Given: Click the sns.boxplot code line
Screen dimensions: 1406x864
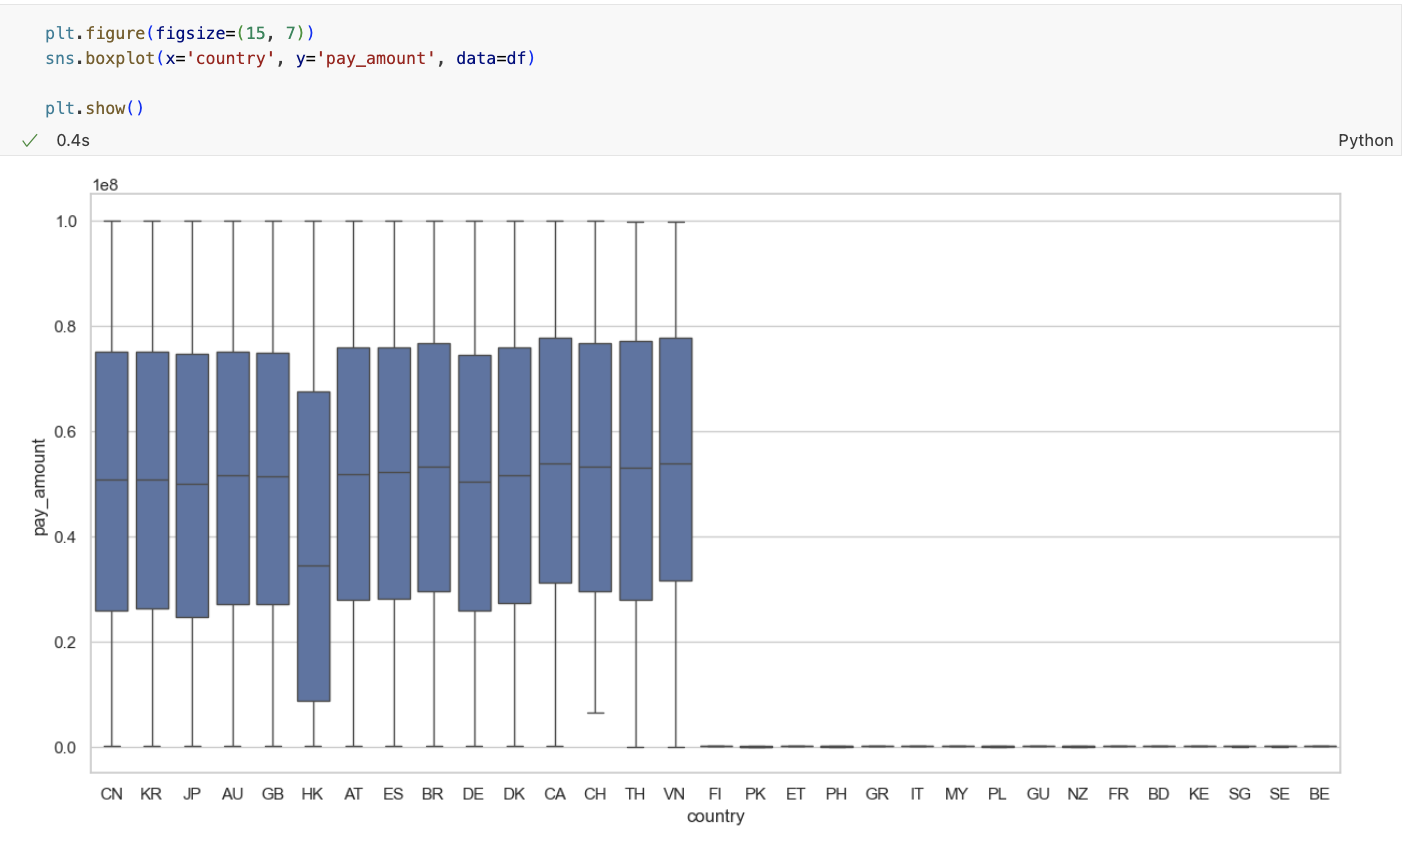Looking at the screenshot, I should pos(290,58).
